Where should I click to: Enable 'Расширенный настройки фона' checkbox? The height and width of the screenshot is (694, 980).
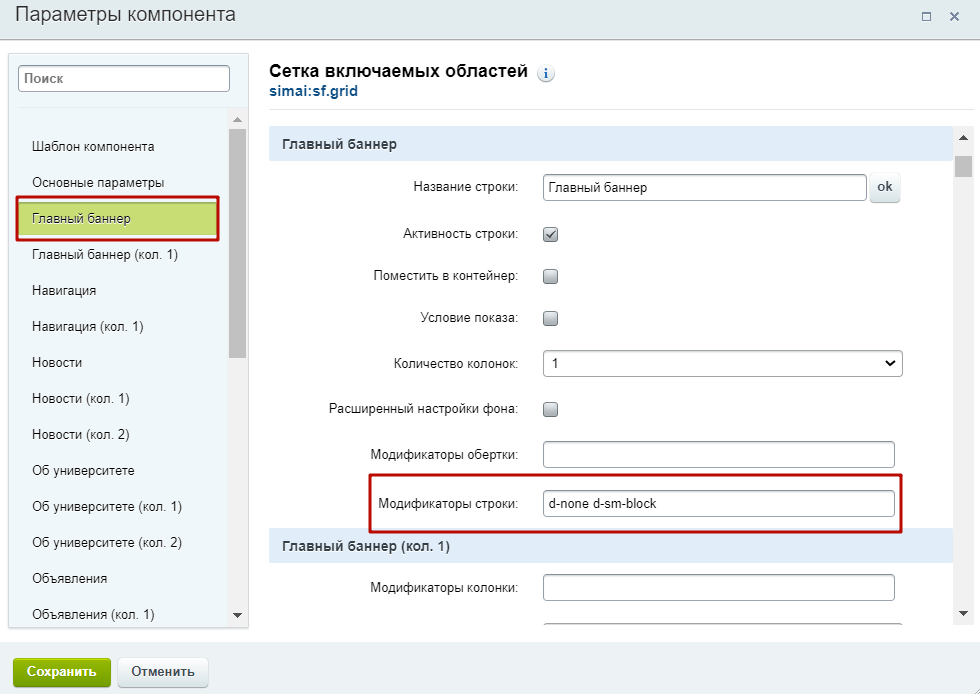click(550, 409)
